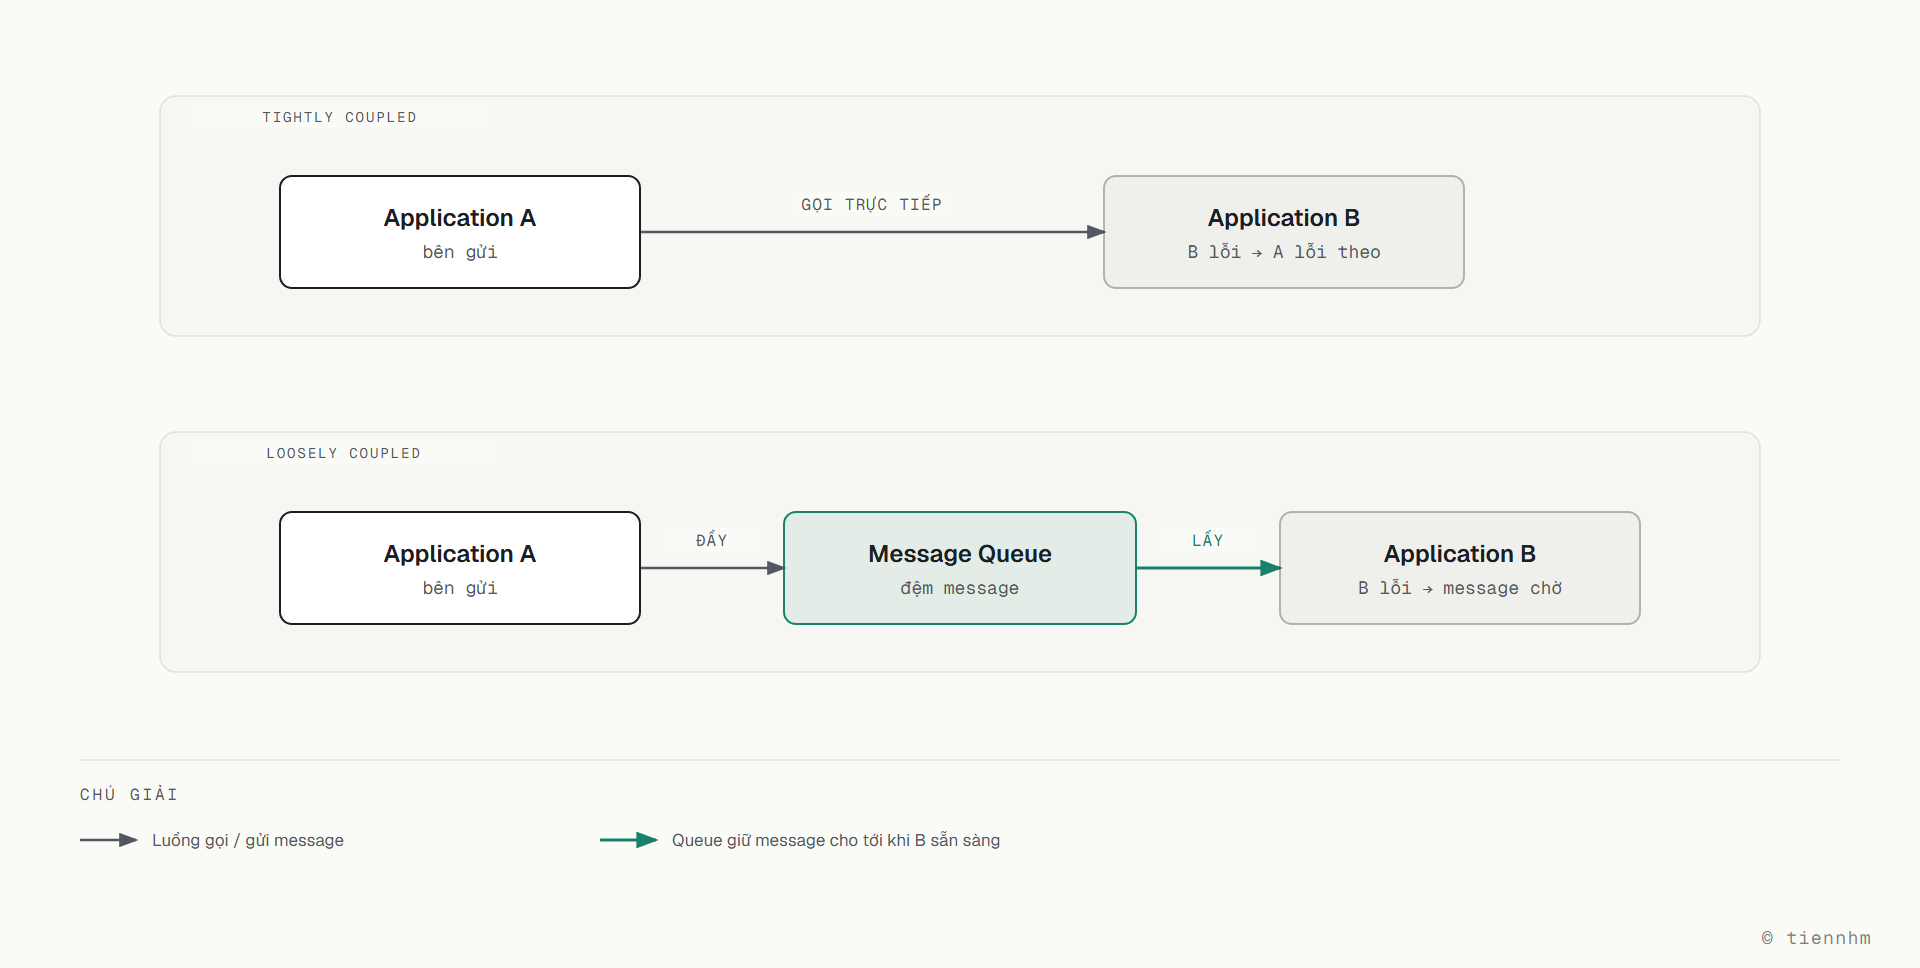1920x968 pixels.
Task: Click the Application B box with 'A lỗi theo' text
Action: 1284,232
